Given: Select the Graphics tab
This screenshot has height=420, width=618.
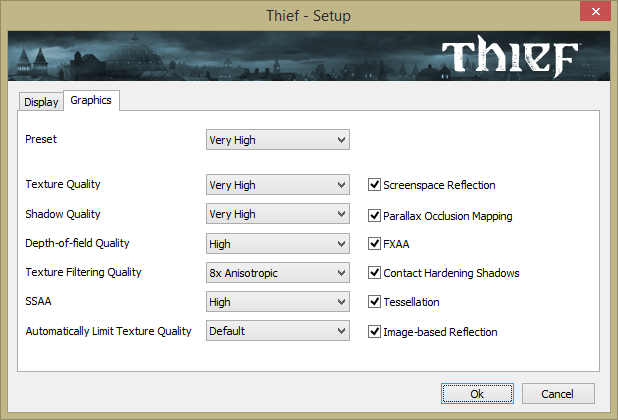Looking at the screenshot, I should click(91, 100).
